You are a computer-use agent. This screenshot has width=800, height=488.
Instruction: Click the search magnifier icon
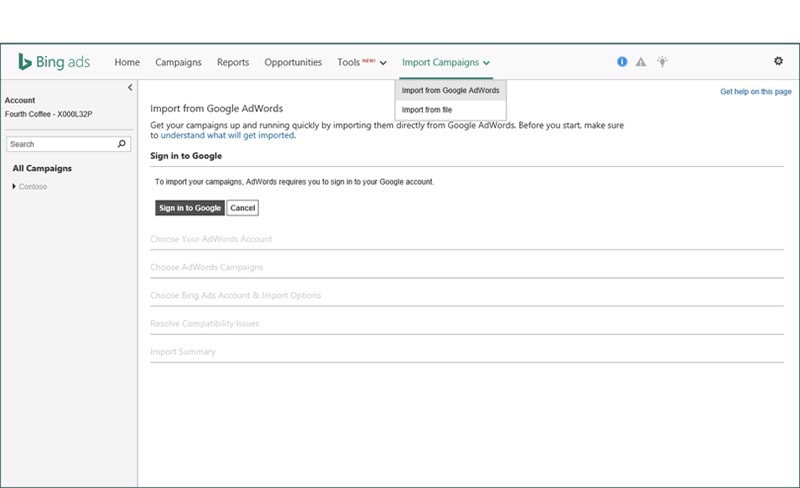122,144
